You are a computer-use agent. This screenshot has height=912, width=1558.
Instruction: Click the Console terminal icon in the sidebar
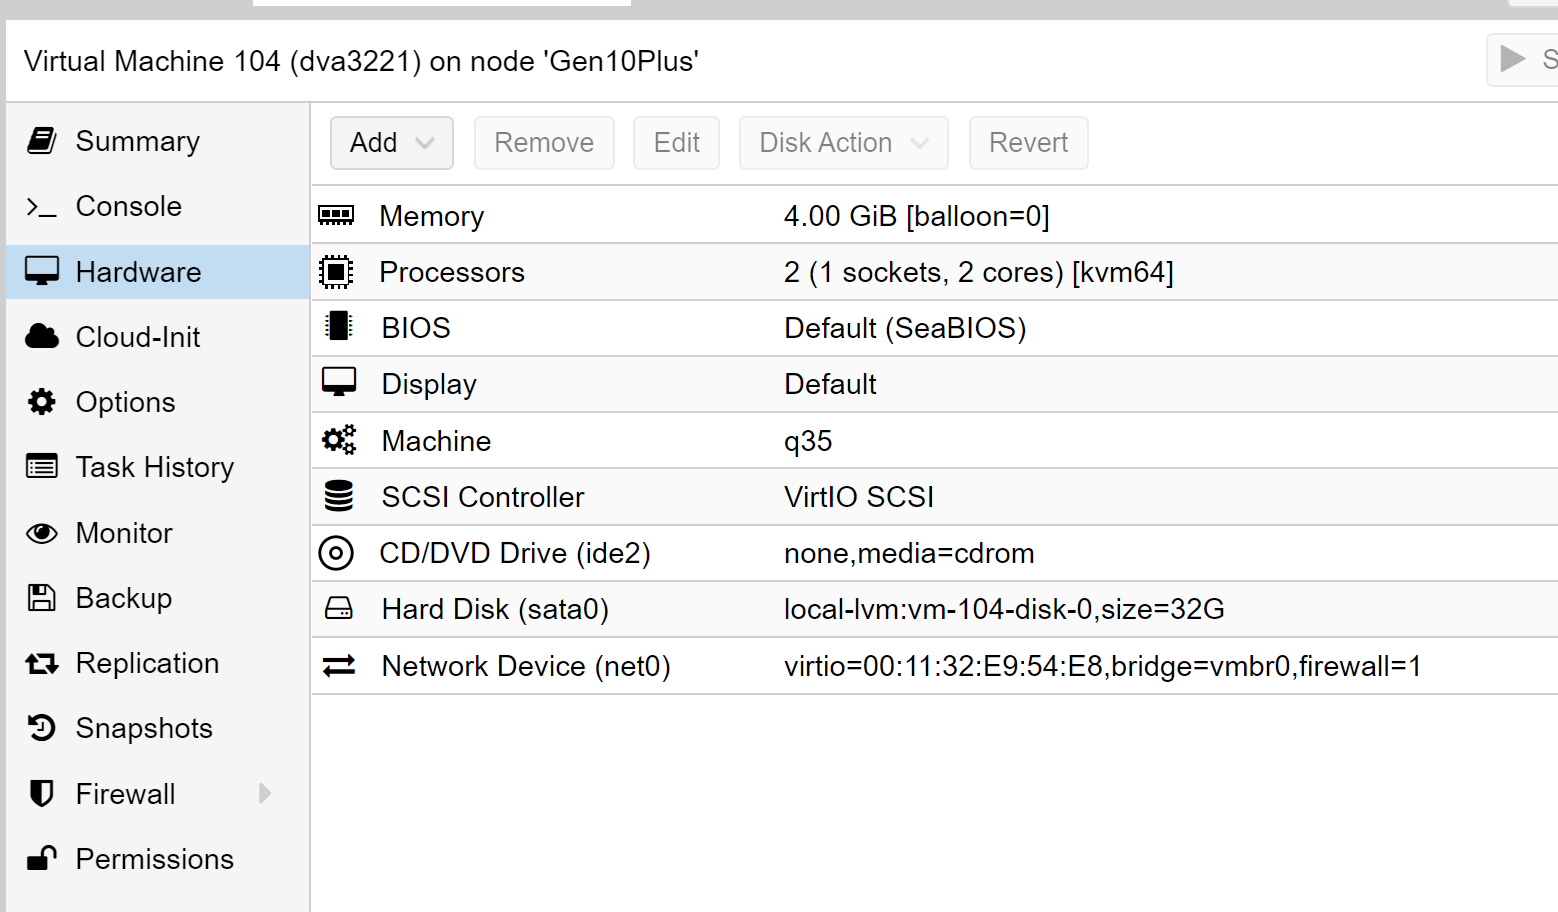[41, 206]
